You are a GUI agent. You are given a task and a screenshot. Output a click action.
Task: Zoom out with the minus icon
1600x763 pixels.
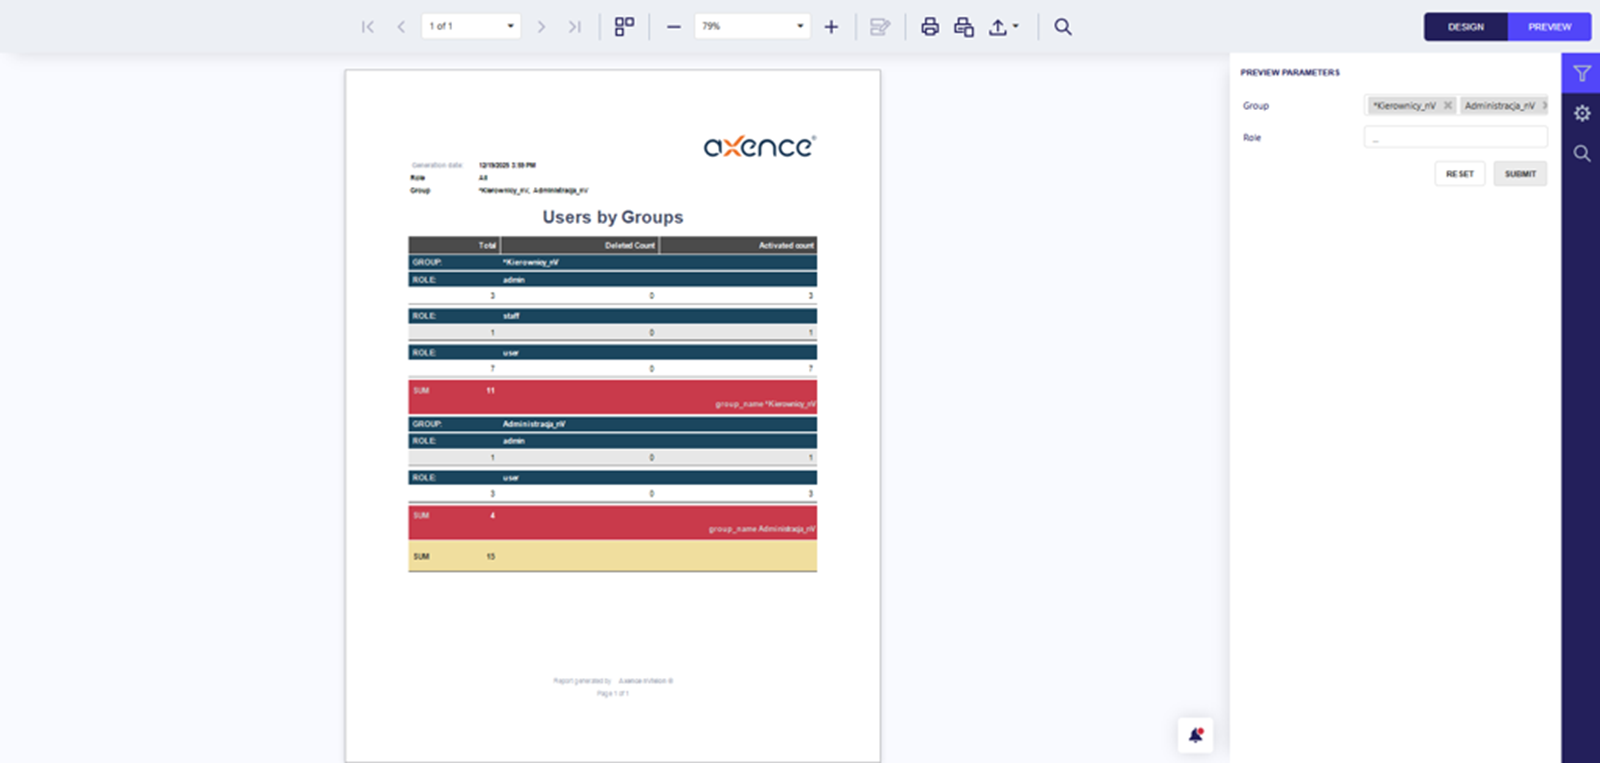(x=674, y=27)
